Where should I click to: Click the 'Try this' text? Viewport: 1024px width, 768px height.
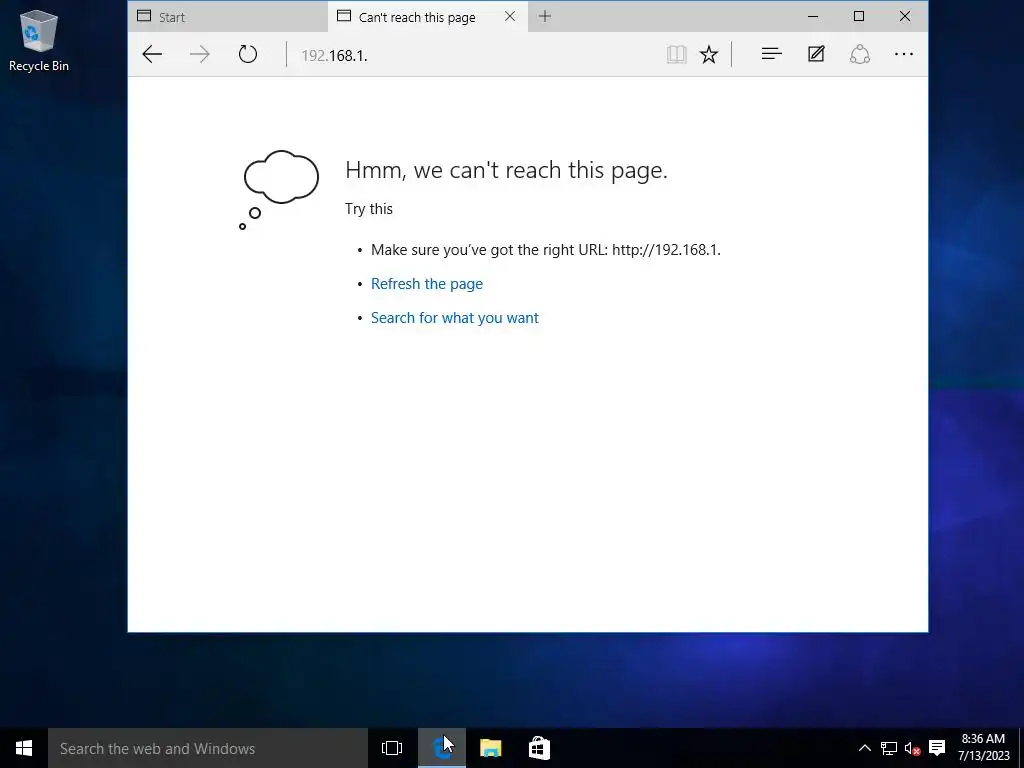click(x=369, y=209)
